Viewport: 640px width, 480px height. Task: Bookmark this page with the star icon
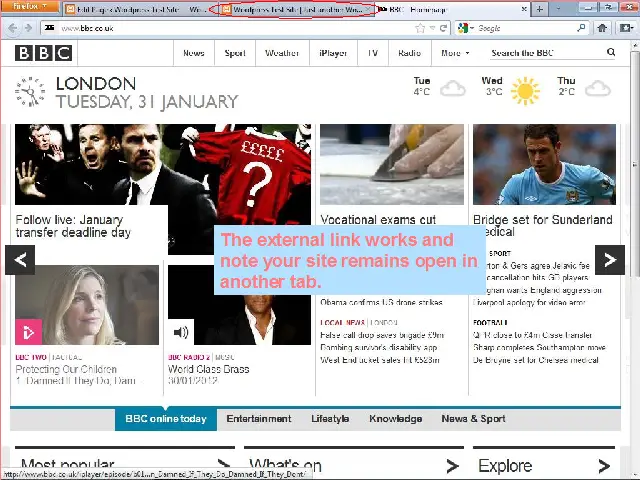(x=420, y=28)
